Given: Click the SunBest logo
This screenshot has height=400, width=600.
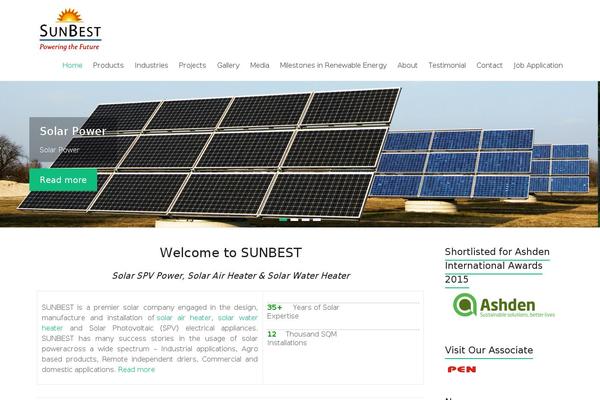Looking at the screenshot, I should (x=70, y=29).
